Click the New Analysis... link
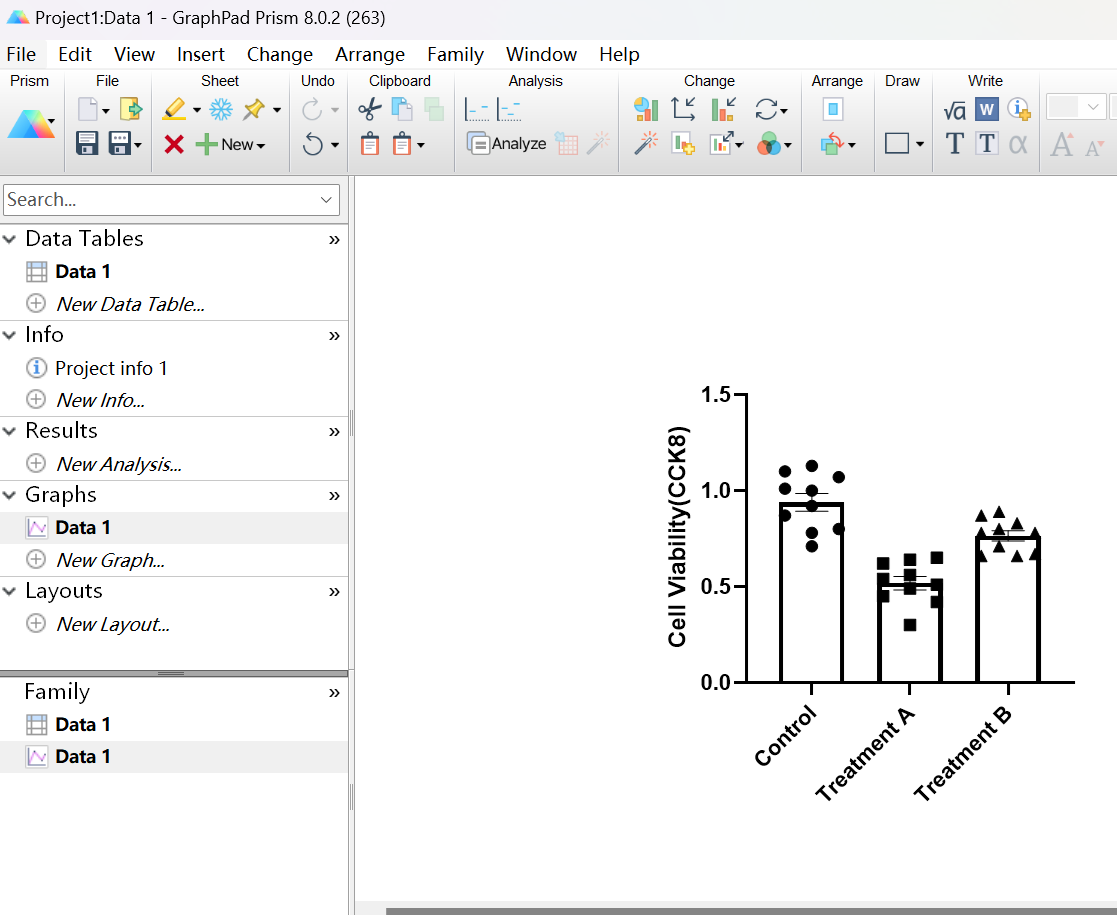 coord(118,464)
